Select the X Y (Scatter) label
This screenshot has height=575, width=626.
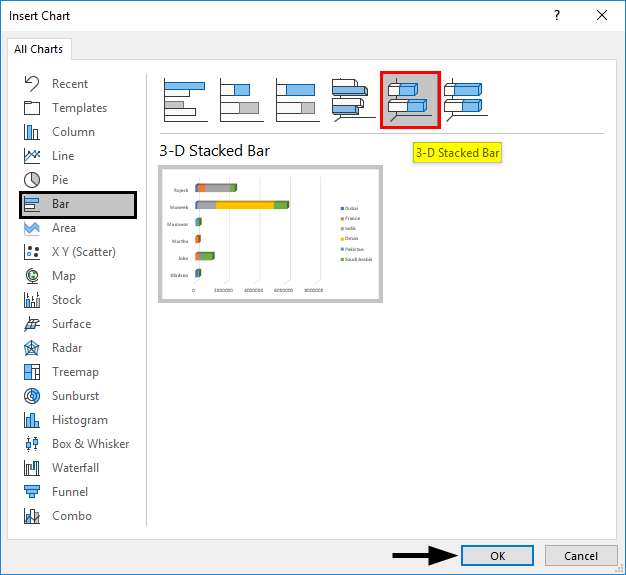click(x=84, y=252)
